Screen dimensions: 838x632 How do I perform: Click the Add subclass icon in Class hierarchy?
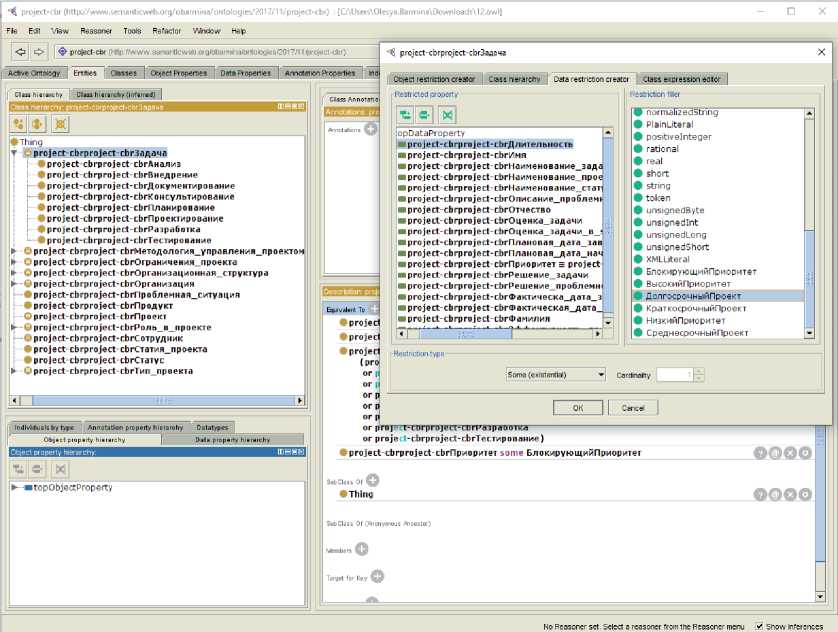coord(19,124)
